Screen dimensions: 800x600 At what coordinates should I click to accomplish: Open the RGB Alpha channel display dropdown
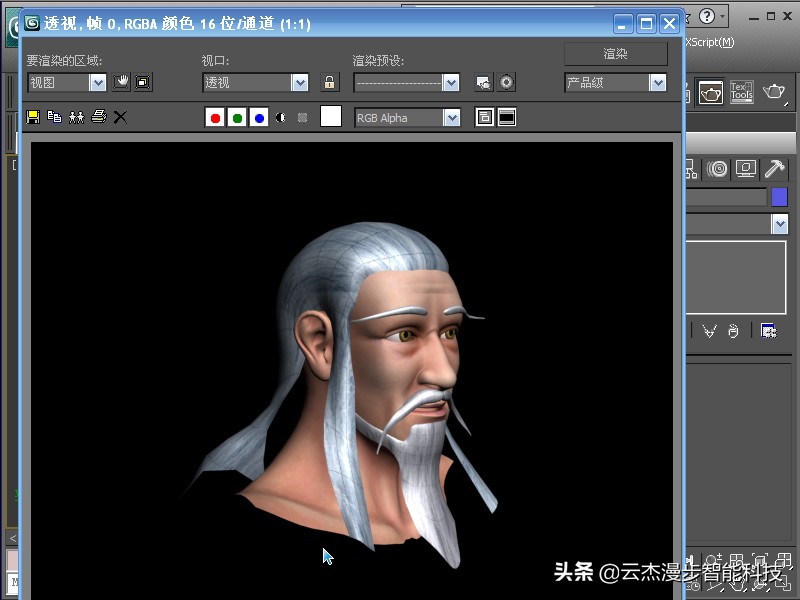pyautogui.click(x=451, y=117)
